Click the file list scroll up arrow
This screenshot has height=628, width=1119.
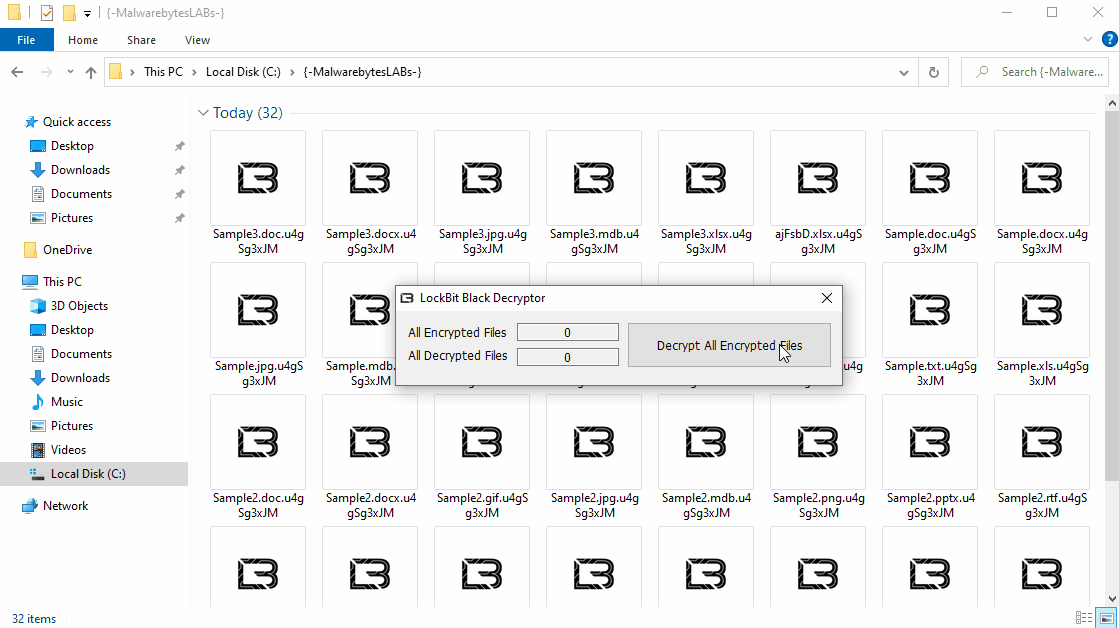[1112, 103]
